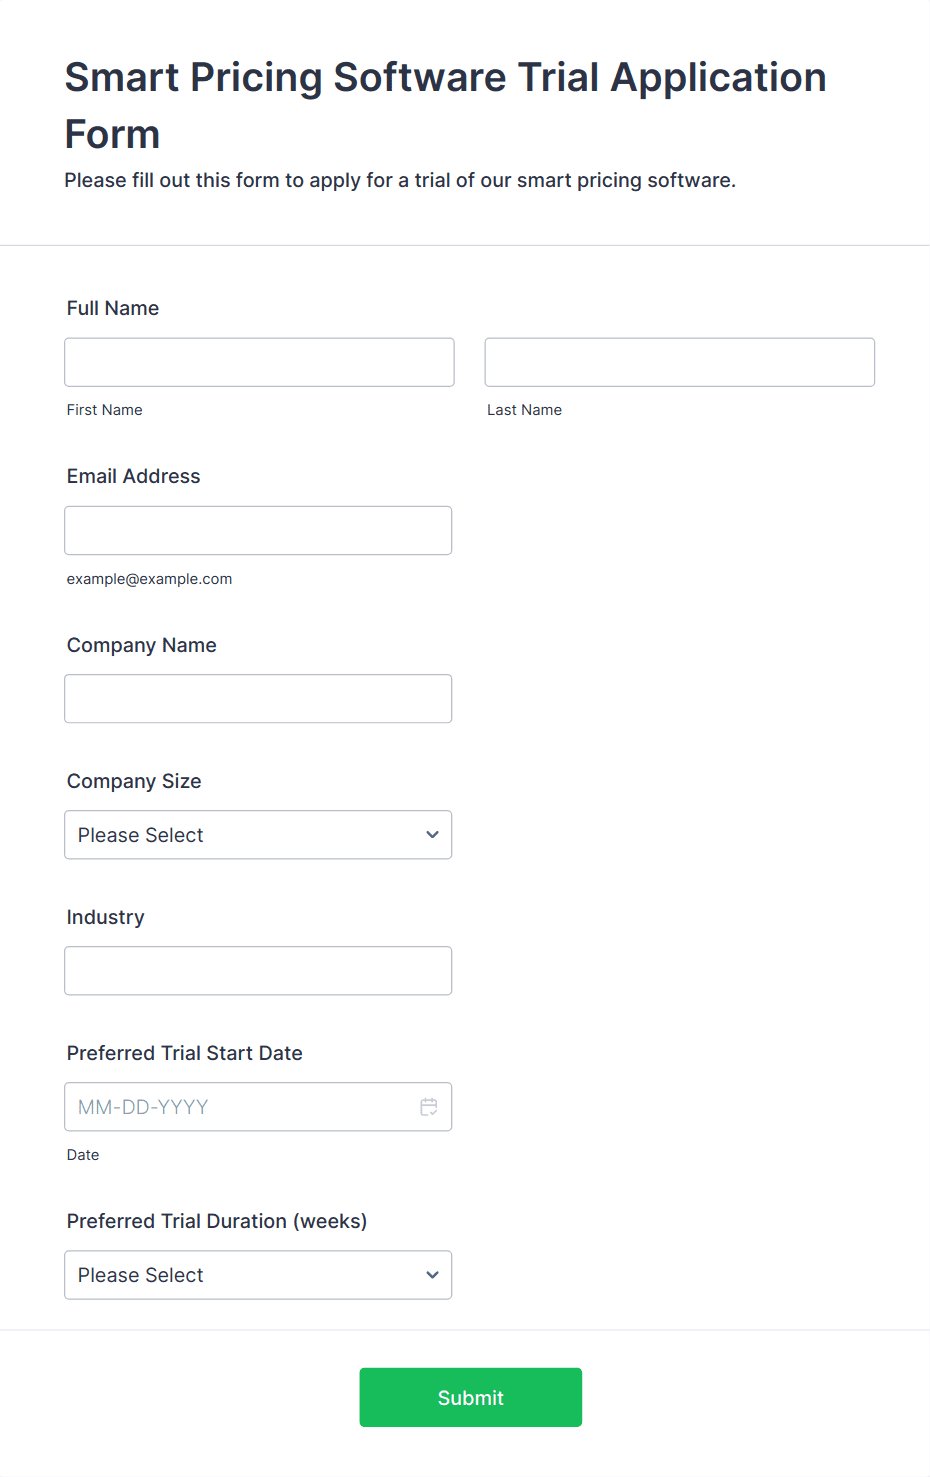Image resolution: width=930 pixels, height=1477 pixels.
Task: Click the example@example.com hint text
Action: (149, 579)
